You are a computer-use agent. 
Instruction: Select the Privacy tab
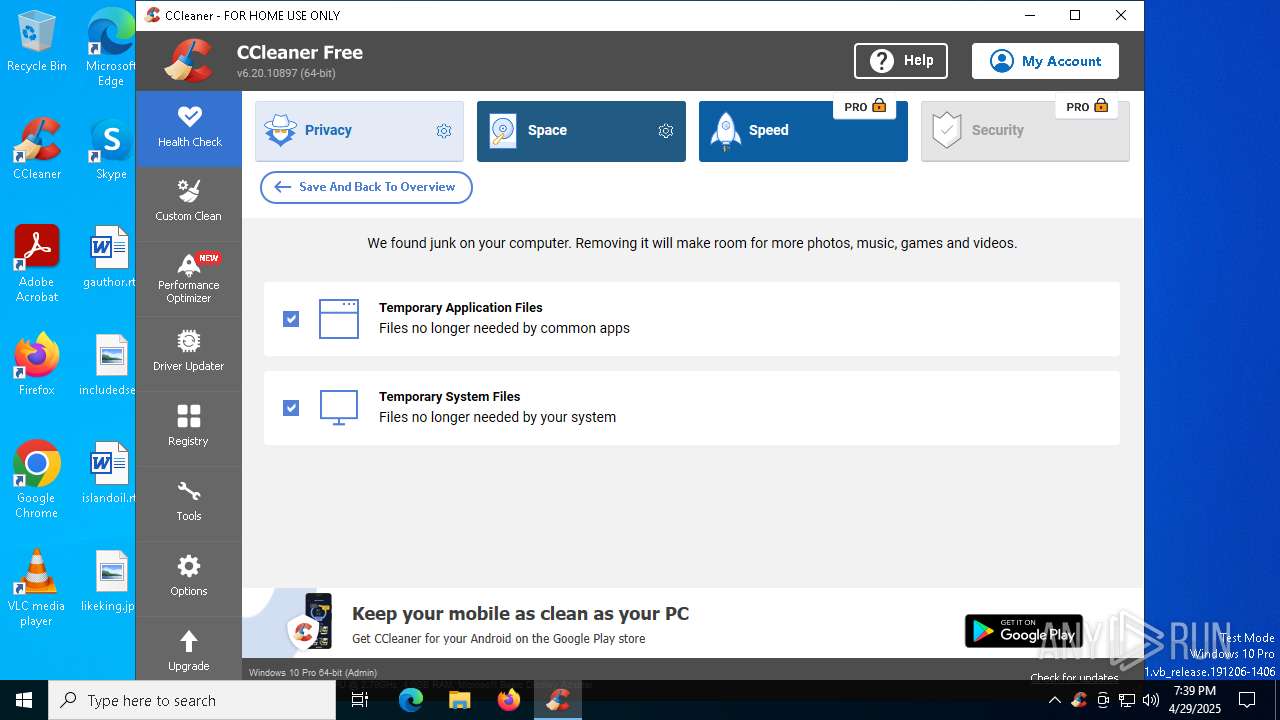pyautogui.click(x=359, y=131)
